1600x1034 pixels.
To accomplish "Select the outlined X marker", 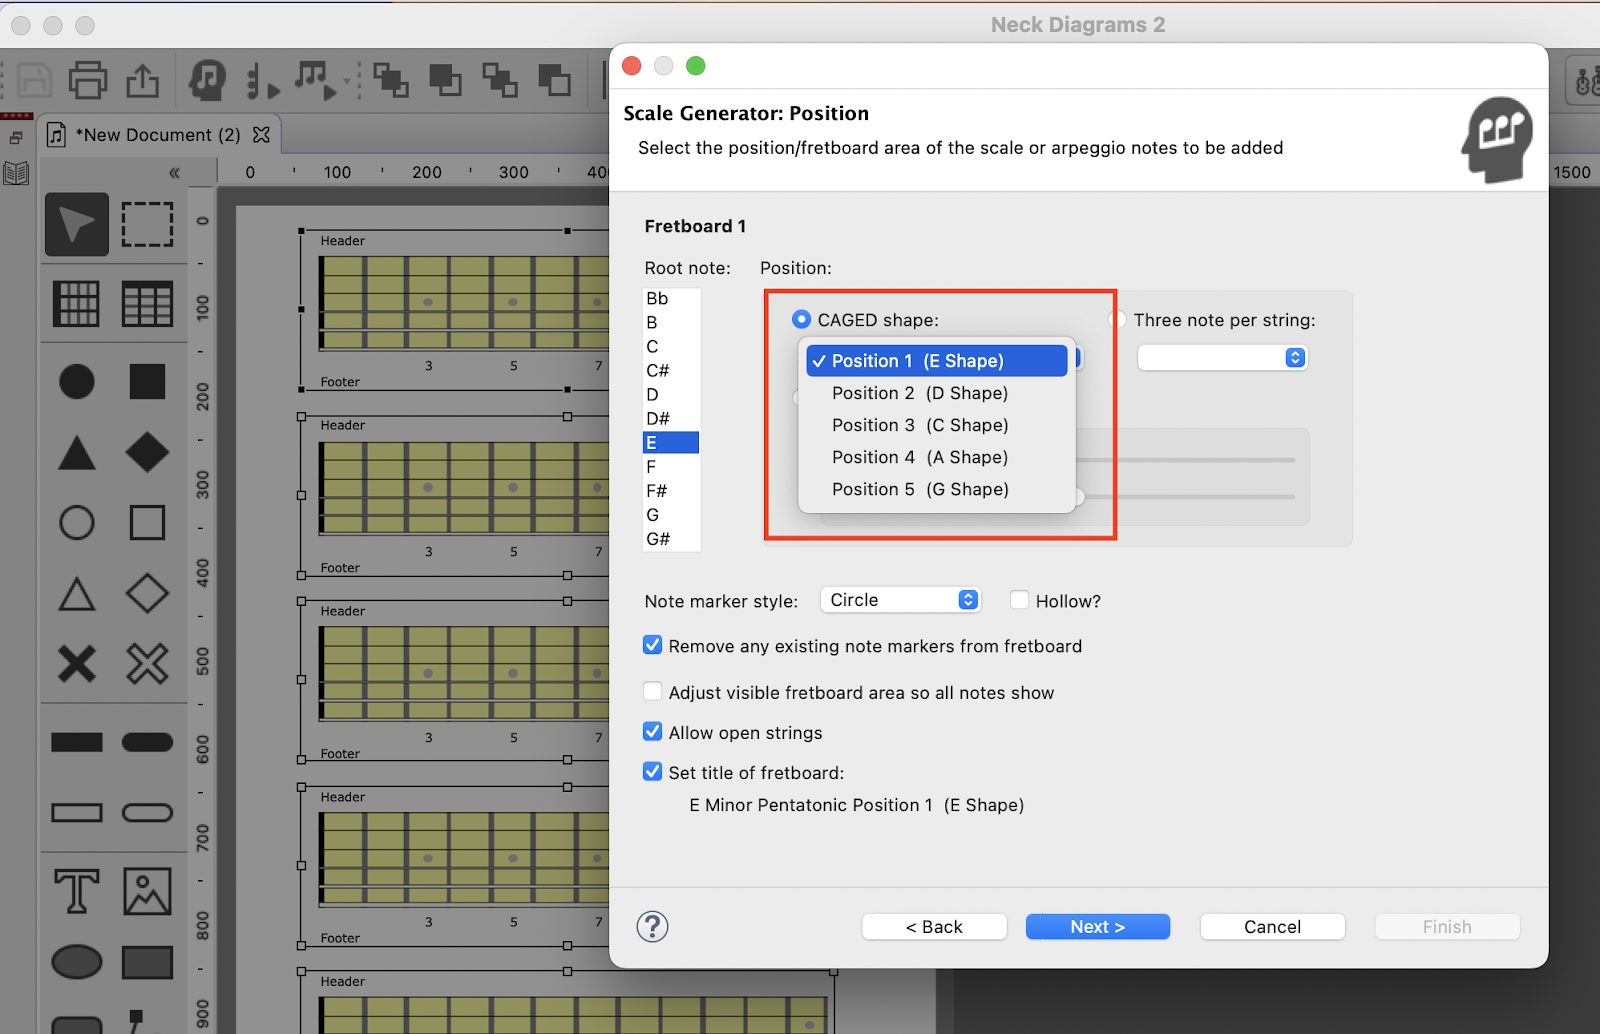I will click(x=147, y=664).
